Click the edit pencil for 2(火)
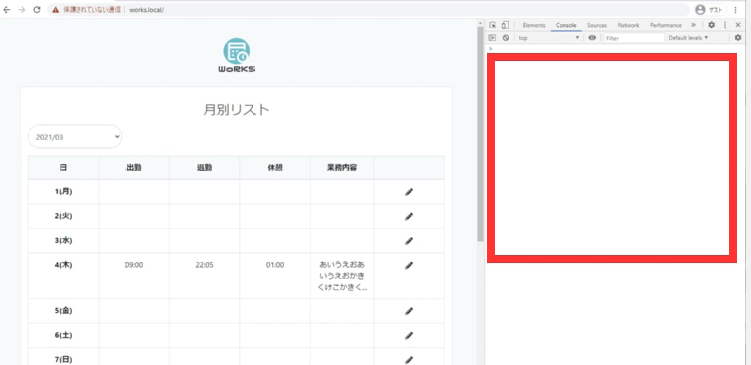Screen dimensions: 751x365 pos(409,217)
